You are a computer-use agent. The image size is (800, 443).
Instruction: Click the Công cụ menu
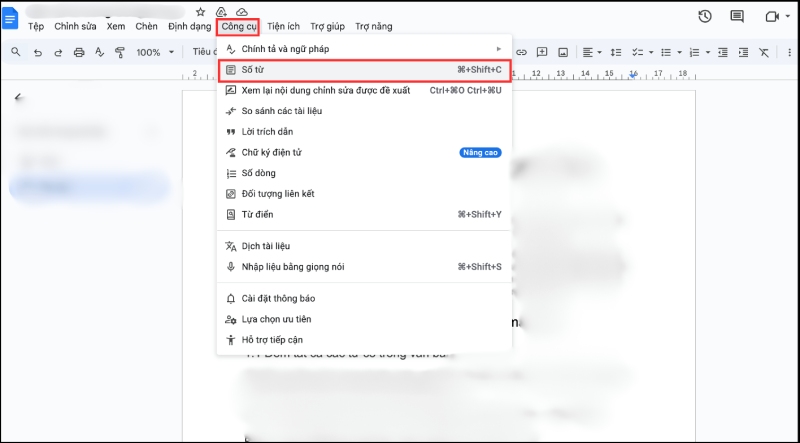(x=238, y=27)
